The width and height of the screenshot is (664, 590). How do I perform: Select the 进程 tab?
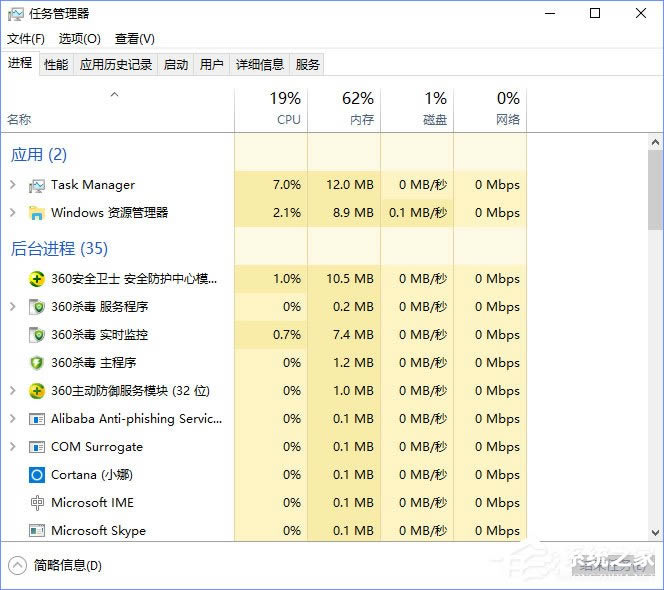tap(20, 63)
